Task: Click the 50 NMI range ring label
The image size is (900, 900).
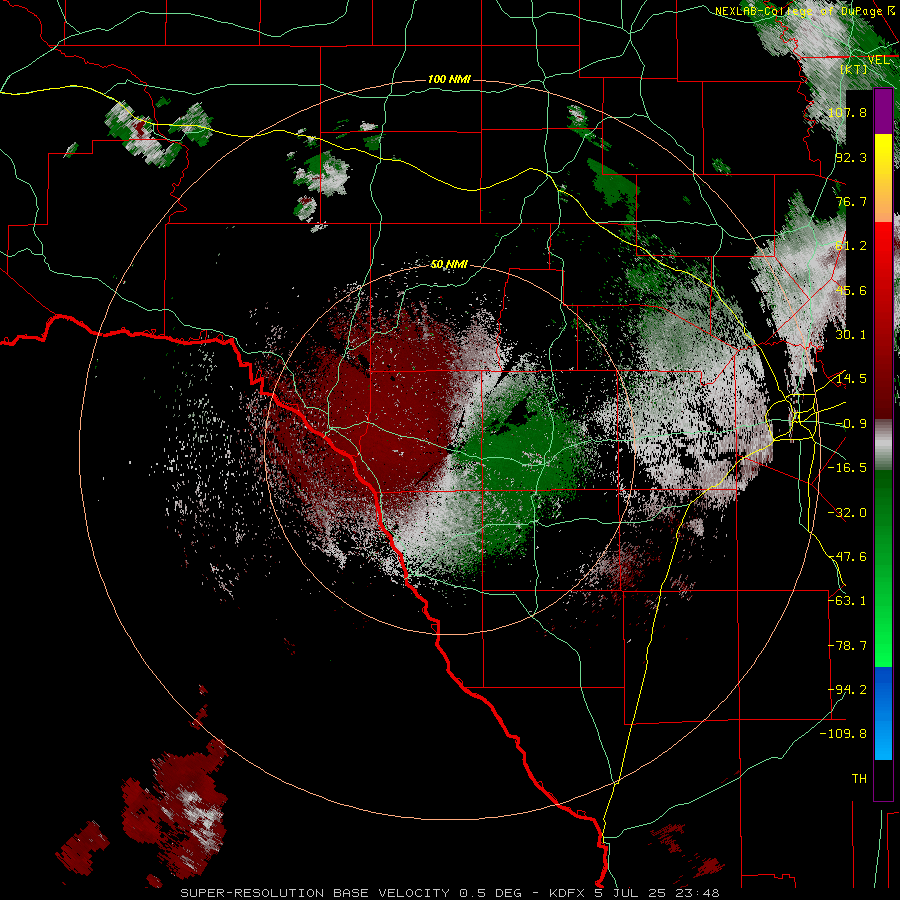Action: [449, 264]
